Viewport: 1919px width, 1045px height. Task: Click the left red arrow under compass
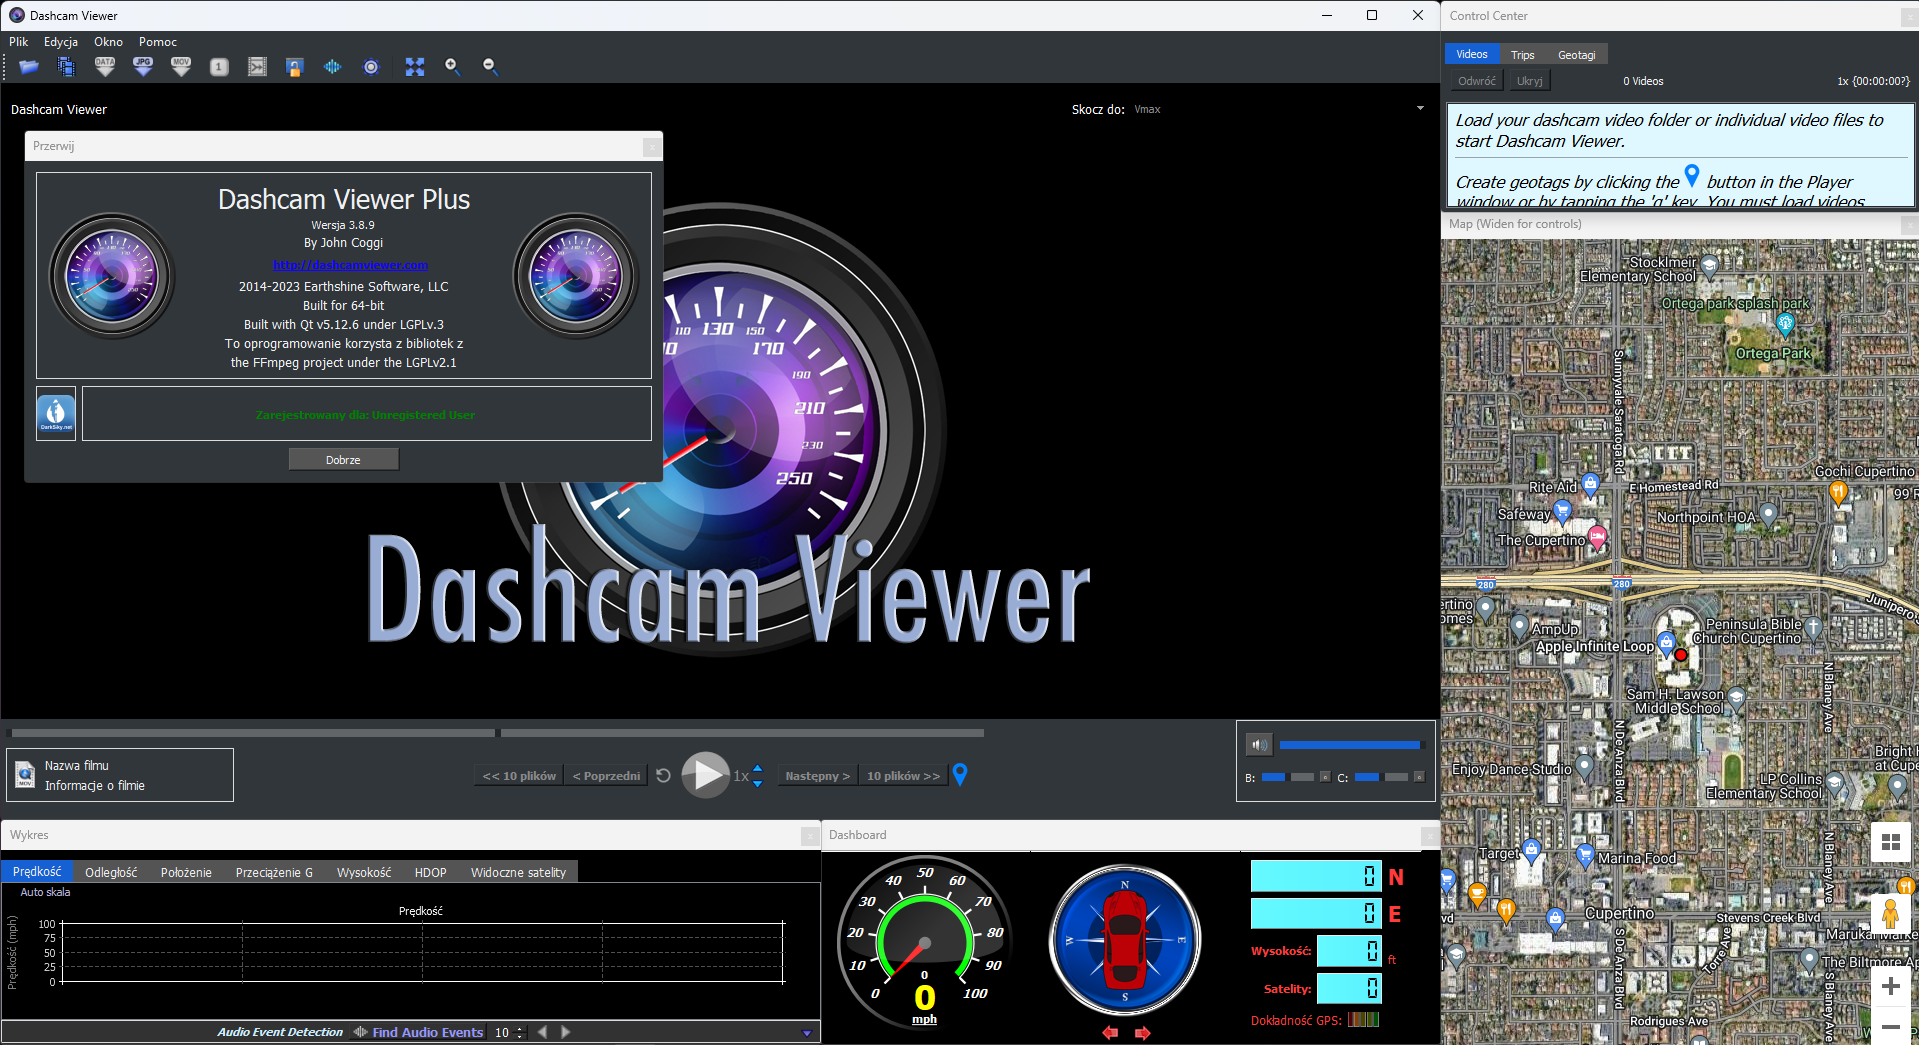tap(1110, 1033)
